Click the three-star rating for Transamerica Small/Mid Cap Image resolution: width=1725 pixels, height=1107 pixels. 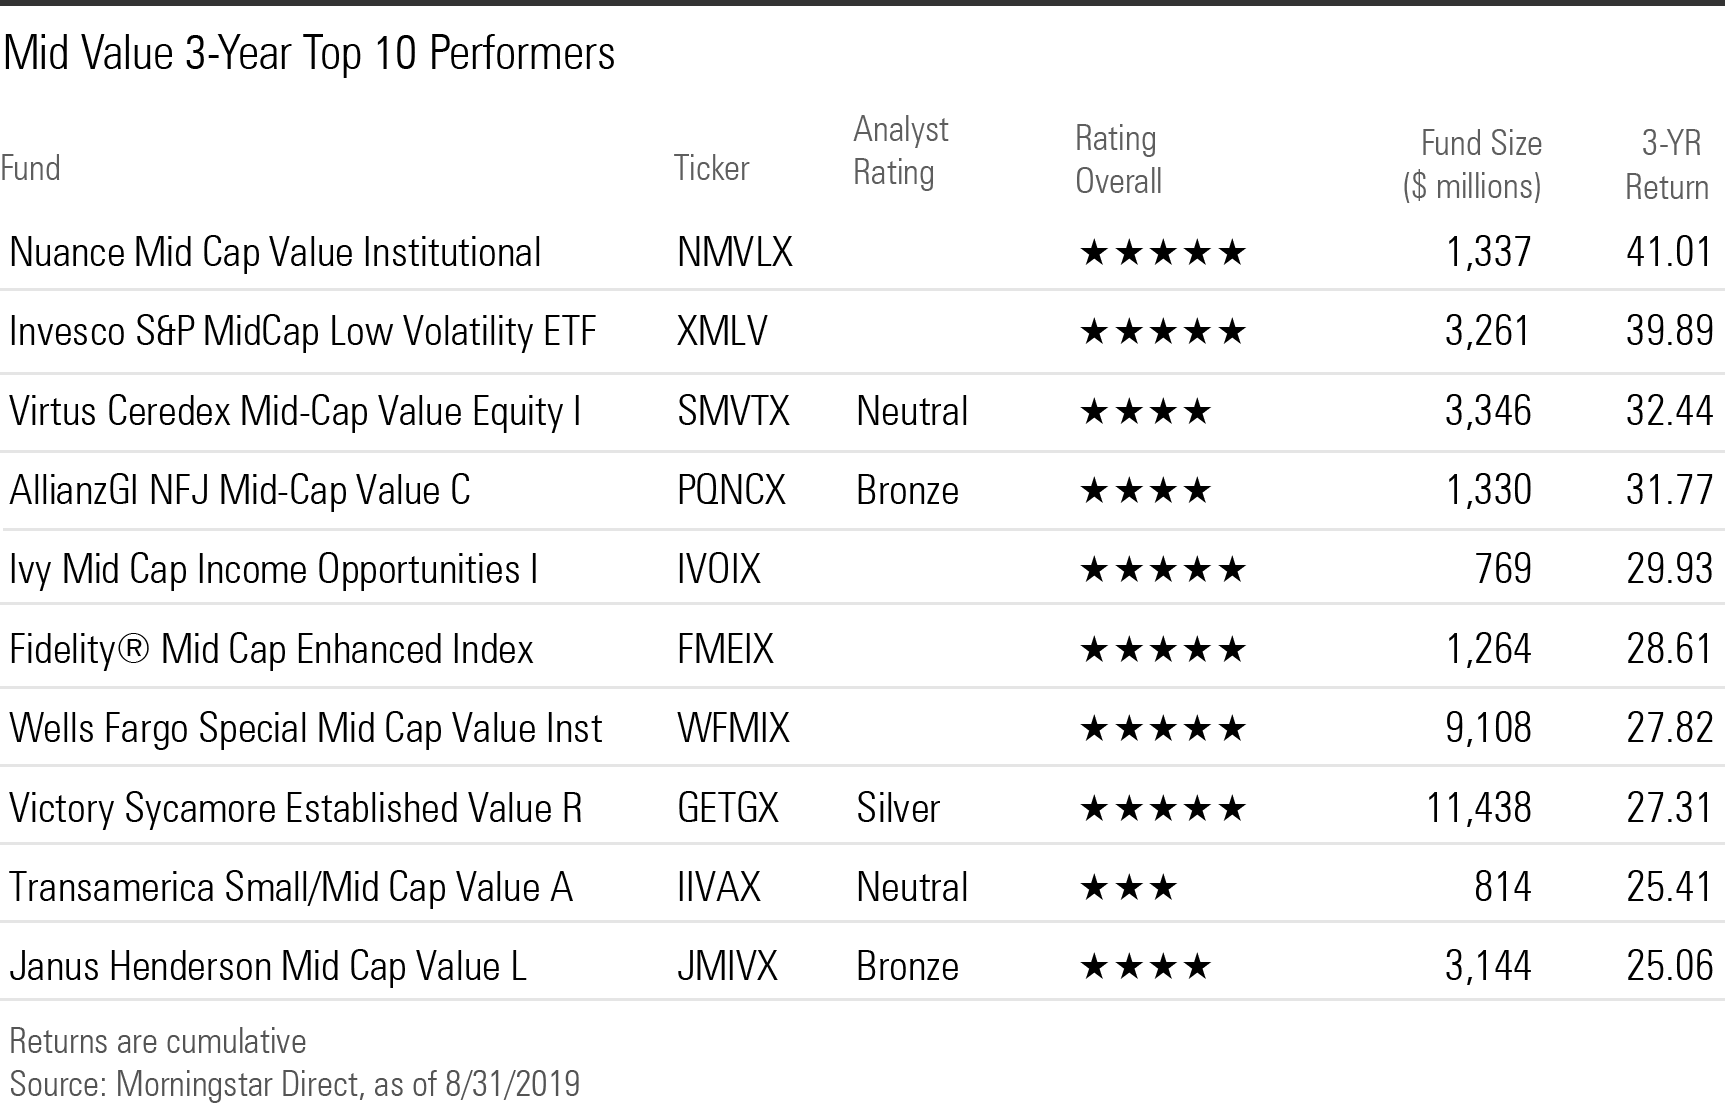click(x=1129, y=887)
